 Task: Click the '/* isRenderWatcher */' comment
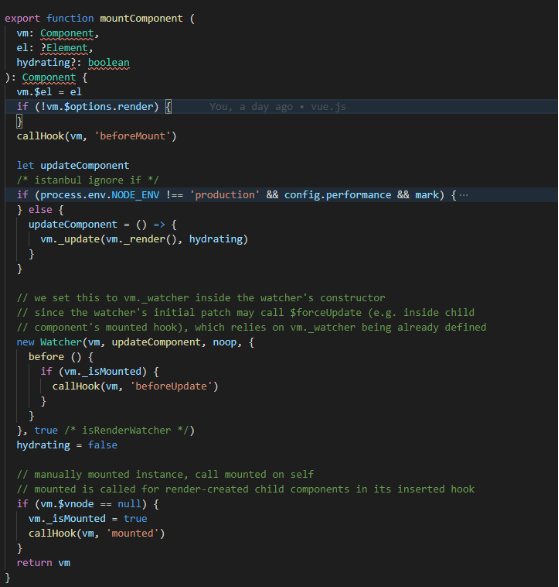tap(127, 431)
